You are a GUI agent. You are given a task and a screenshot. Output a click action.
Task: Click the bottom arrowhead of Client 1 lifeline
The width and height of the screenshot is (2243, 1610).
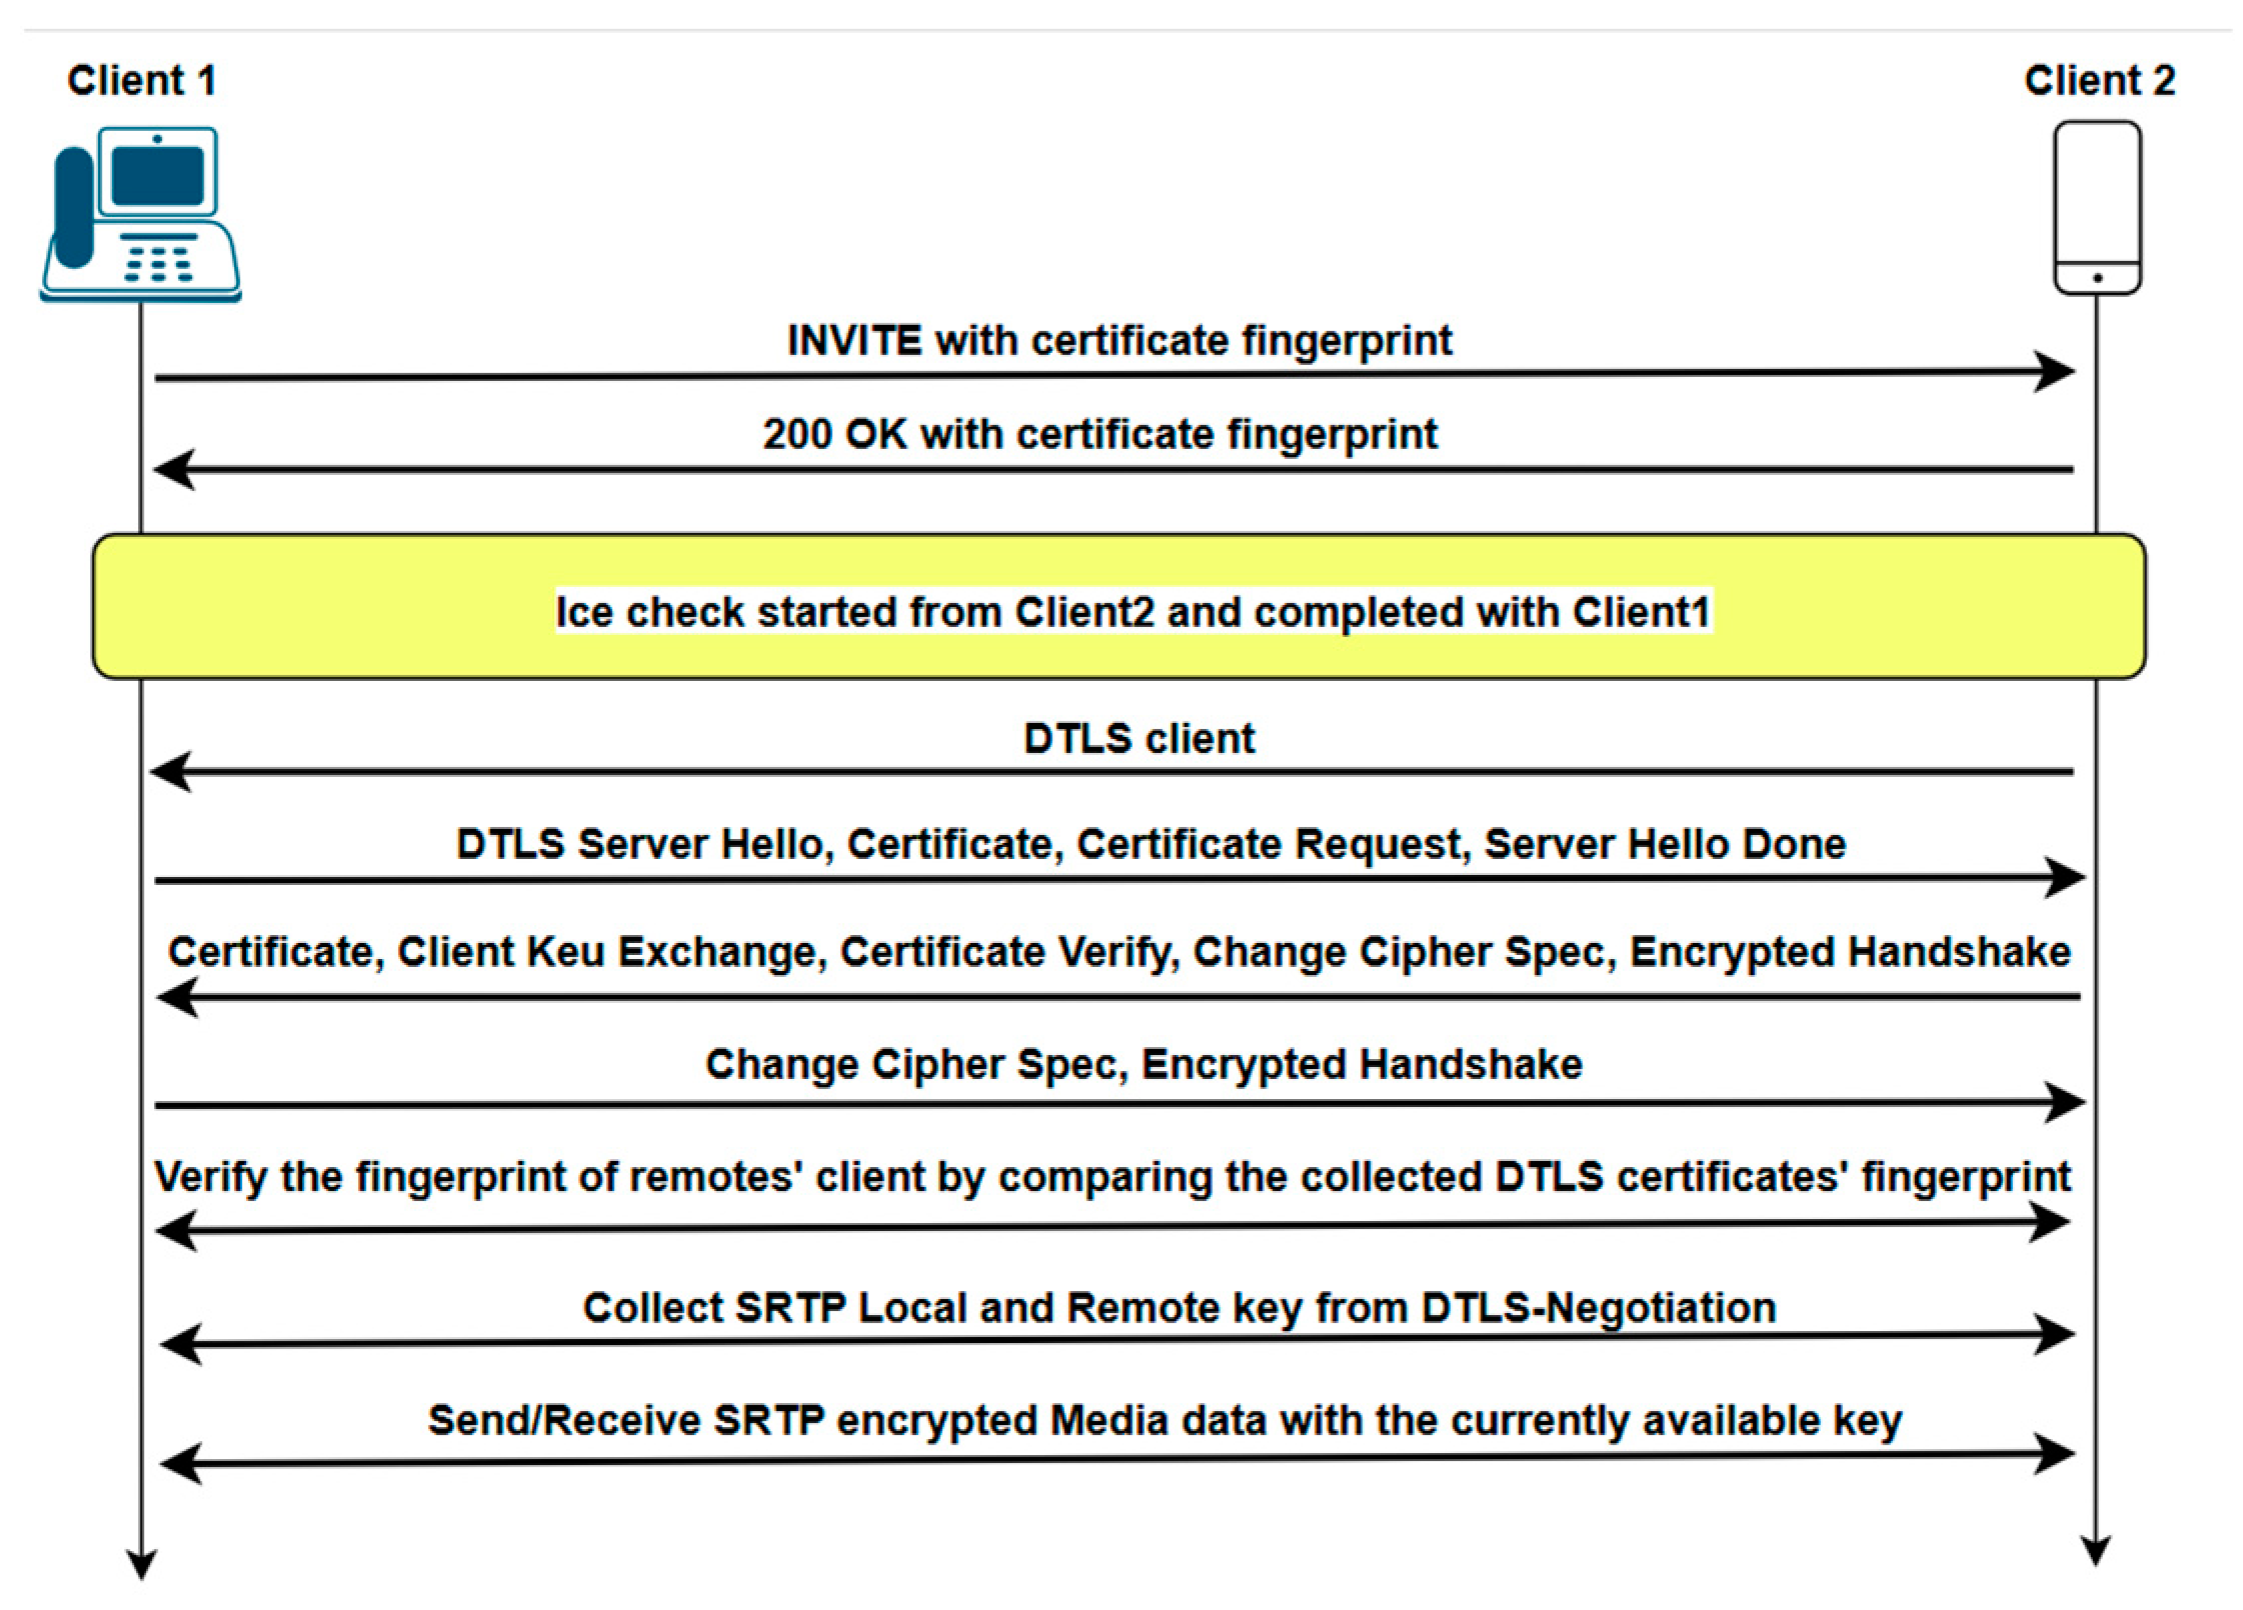click(141, 1565)
